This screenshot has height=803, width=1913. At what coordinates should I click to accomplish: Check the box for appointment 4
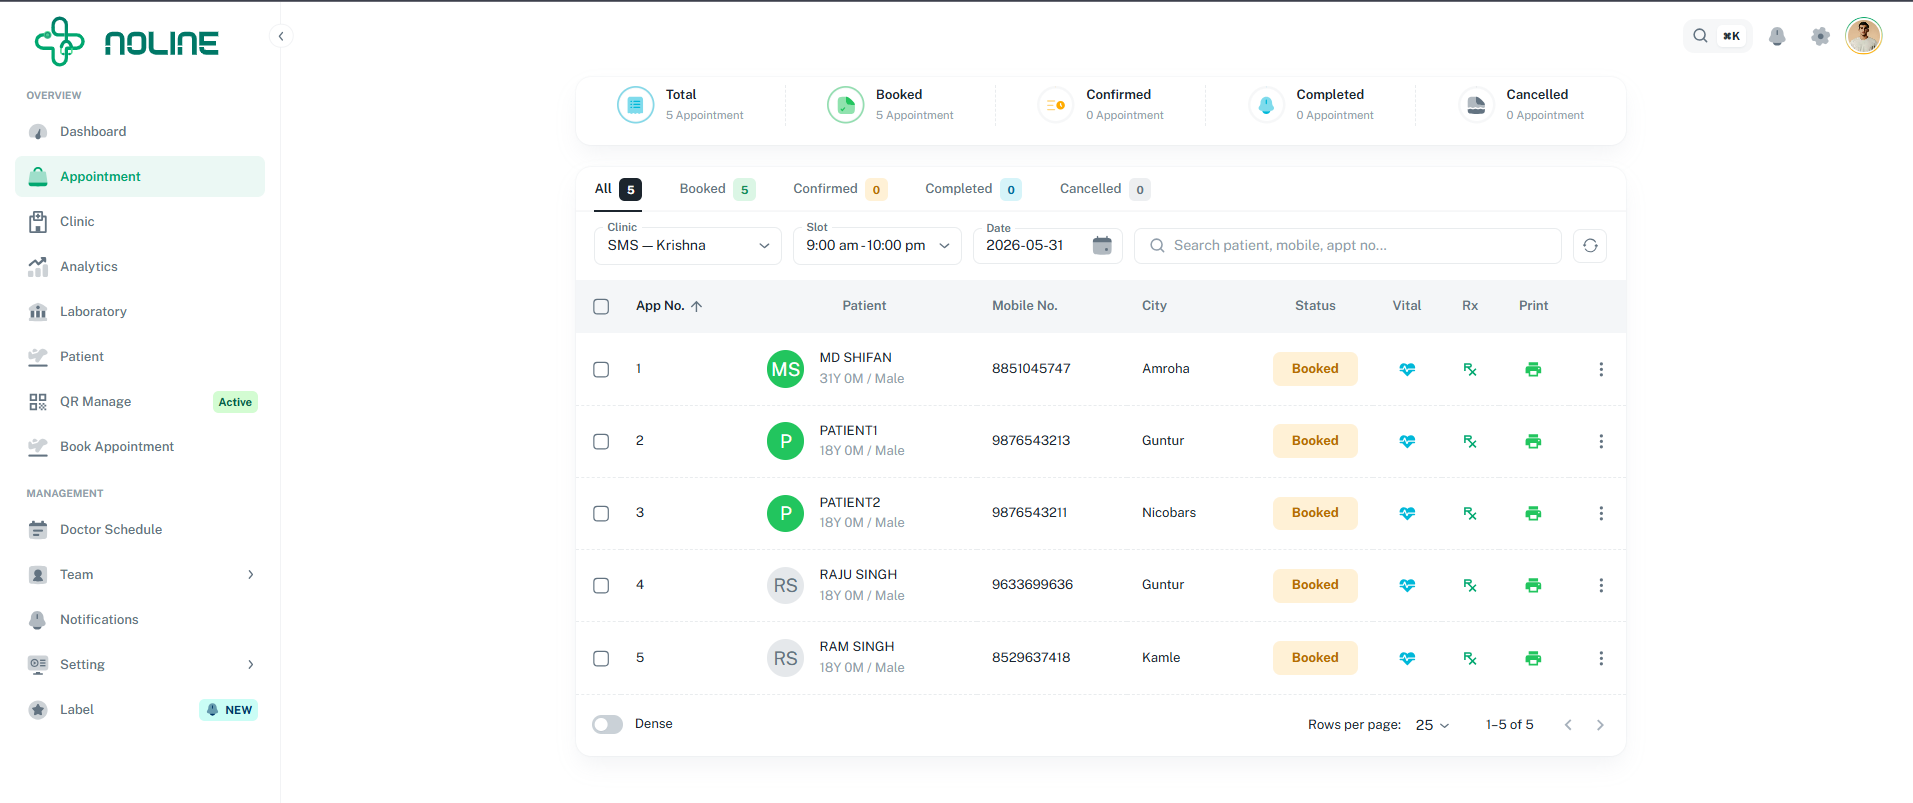tap(601, 585)
